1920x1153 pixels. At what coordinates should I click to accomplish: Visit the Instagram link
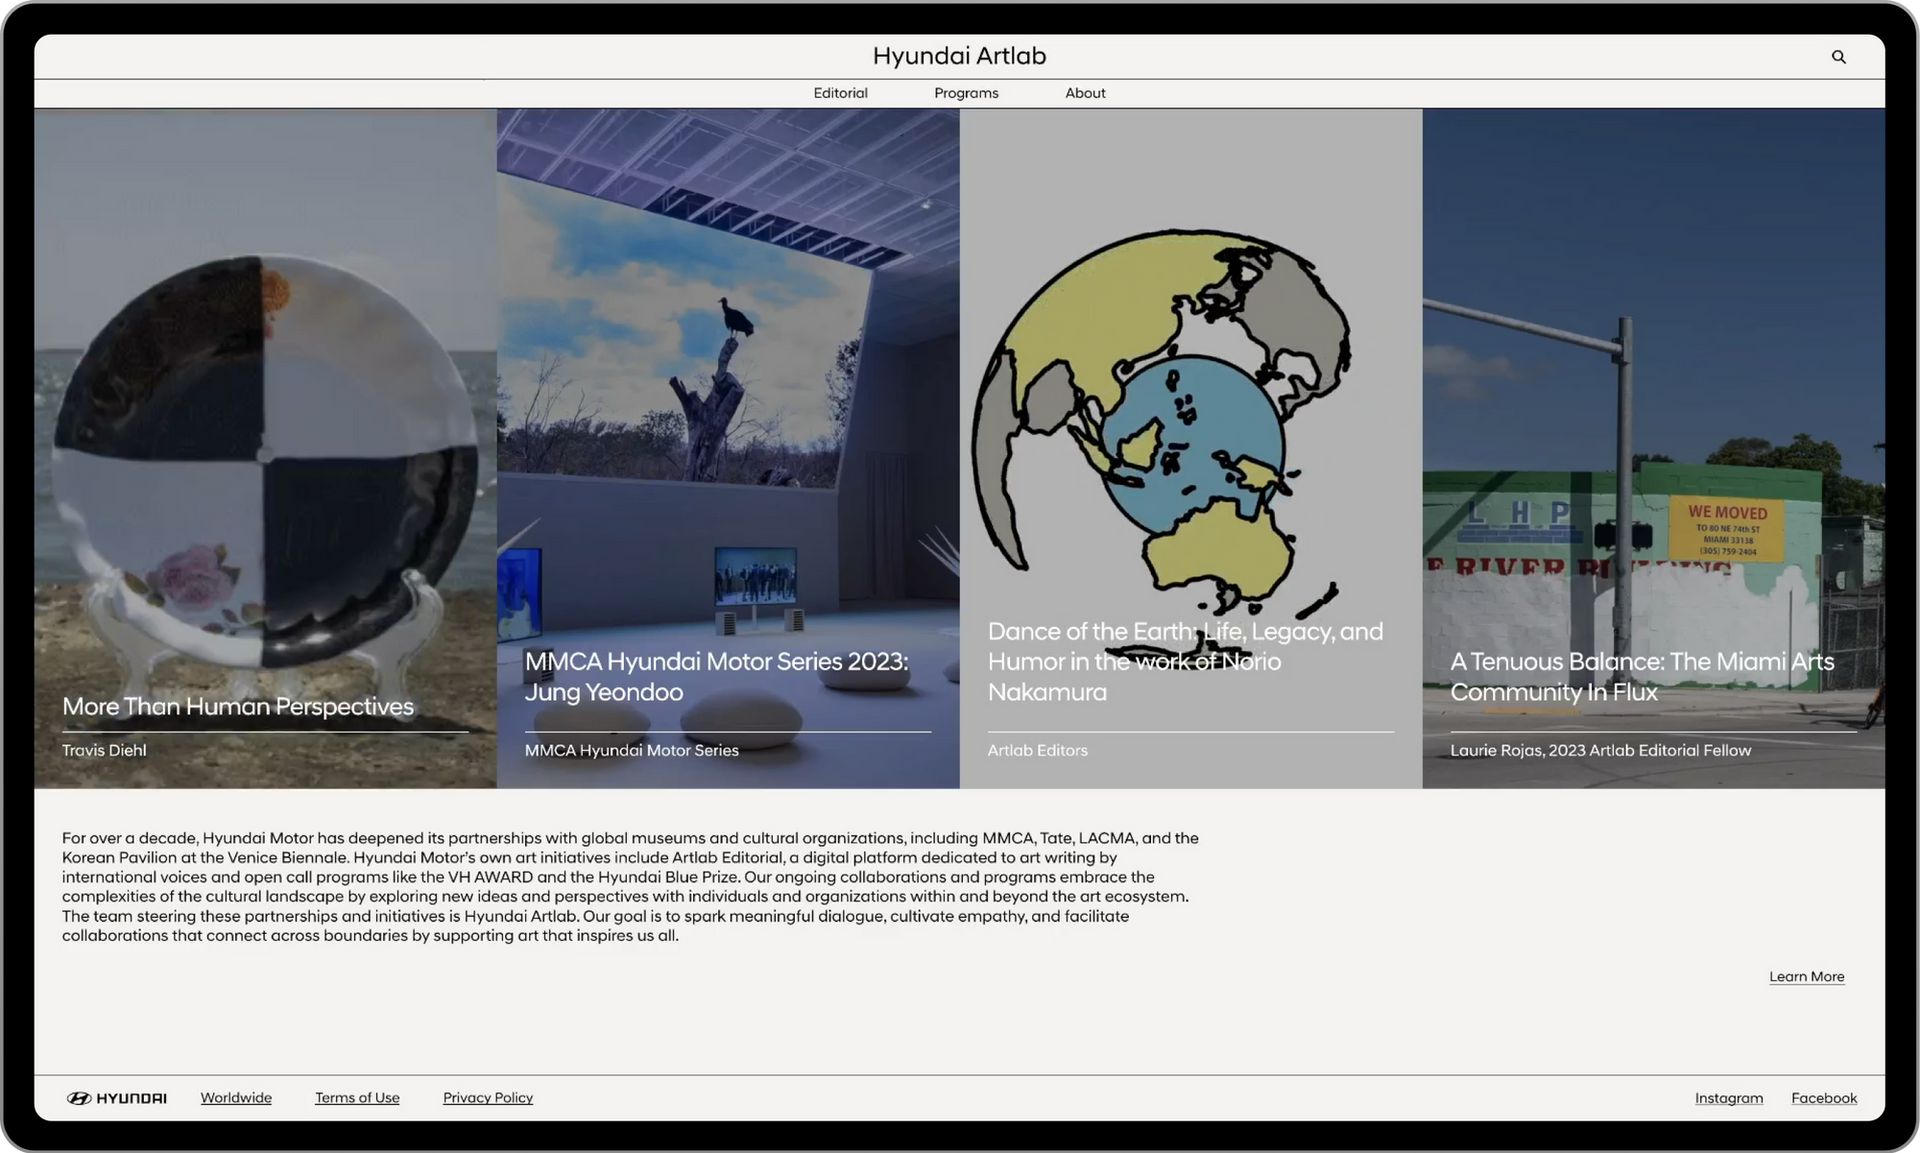tap(1728, 1098)
